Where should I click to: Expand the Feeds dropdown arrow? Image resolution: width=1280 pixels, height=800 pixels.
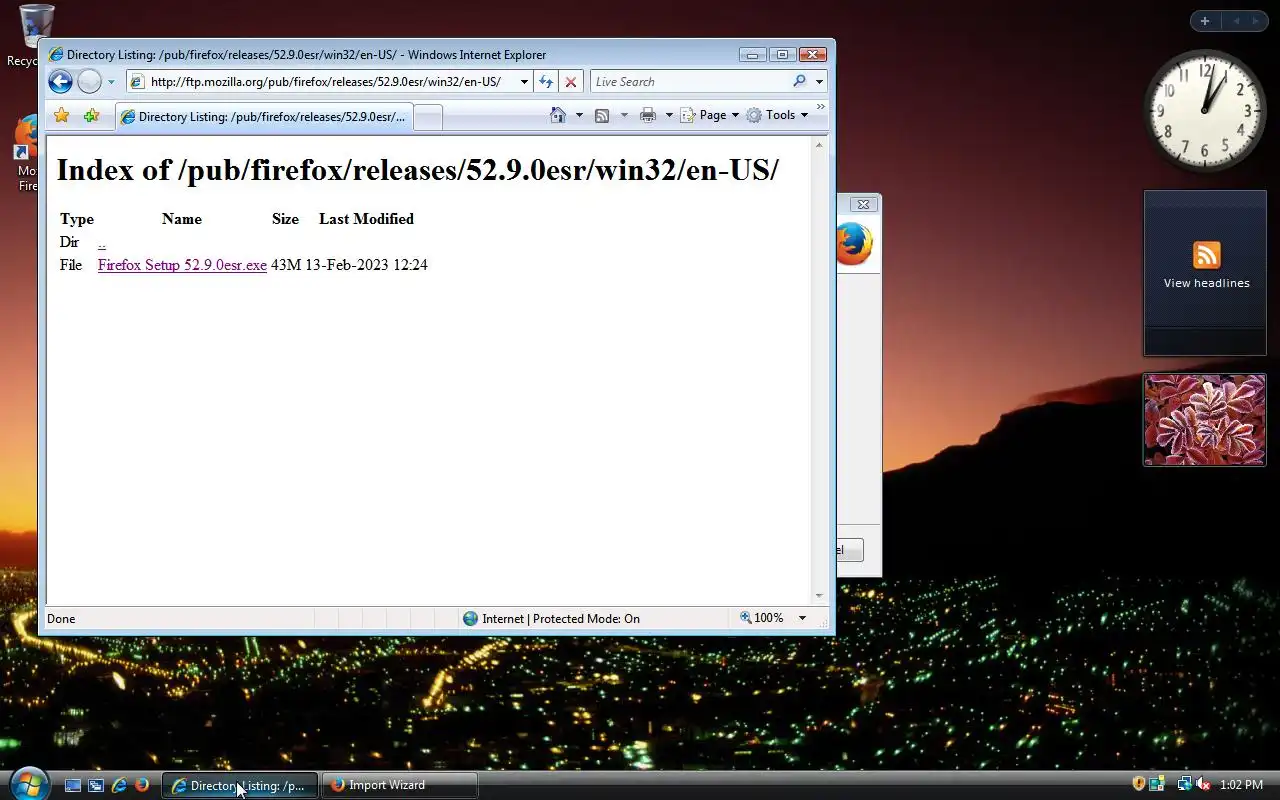point(624,115)
